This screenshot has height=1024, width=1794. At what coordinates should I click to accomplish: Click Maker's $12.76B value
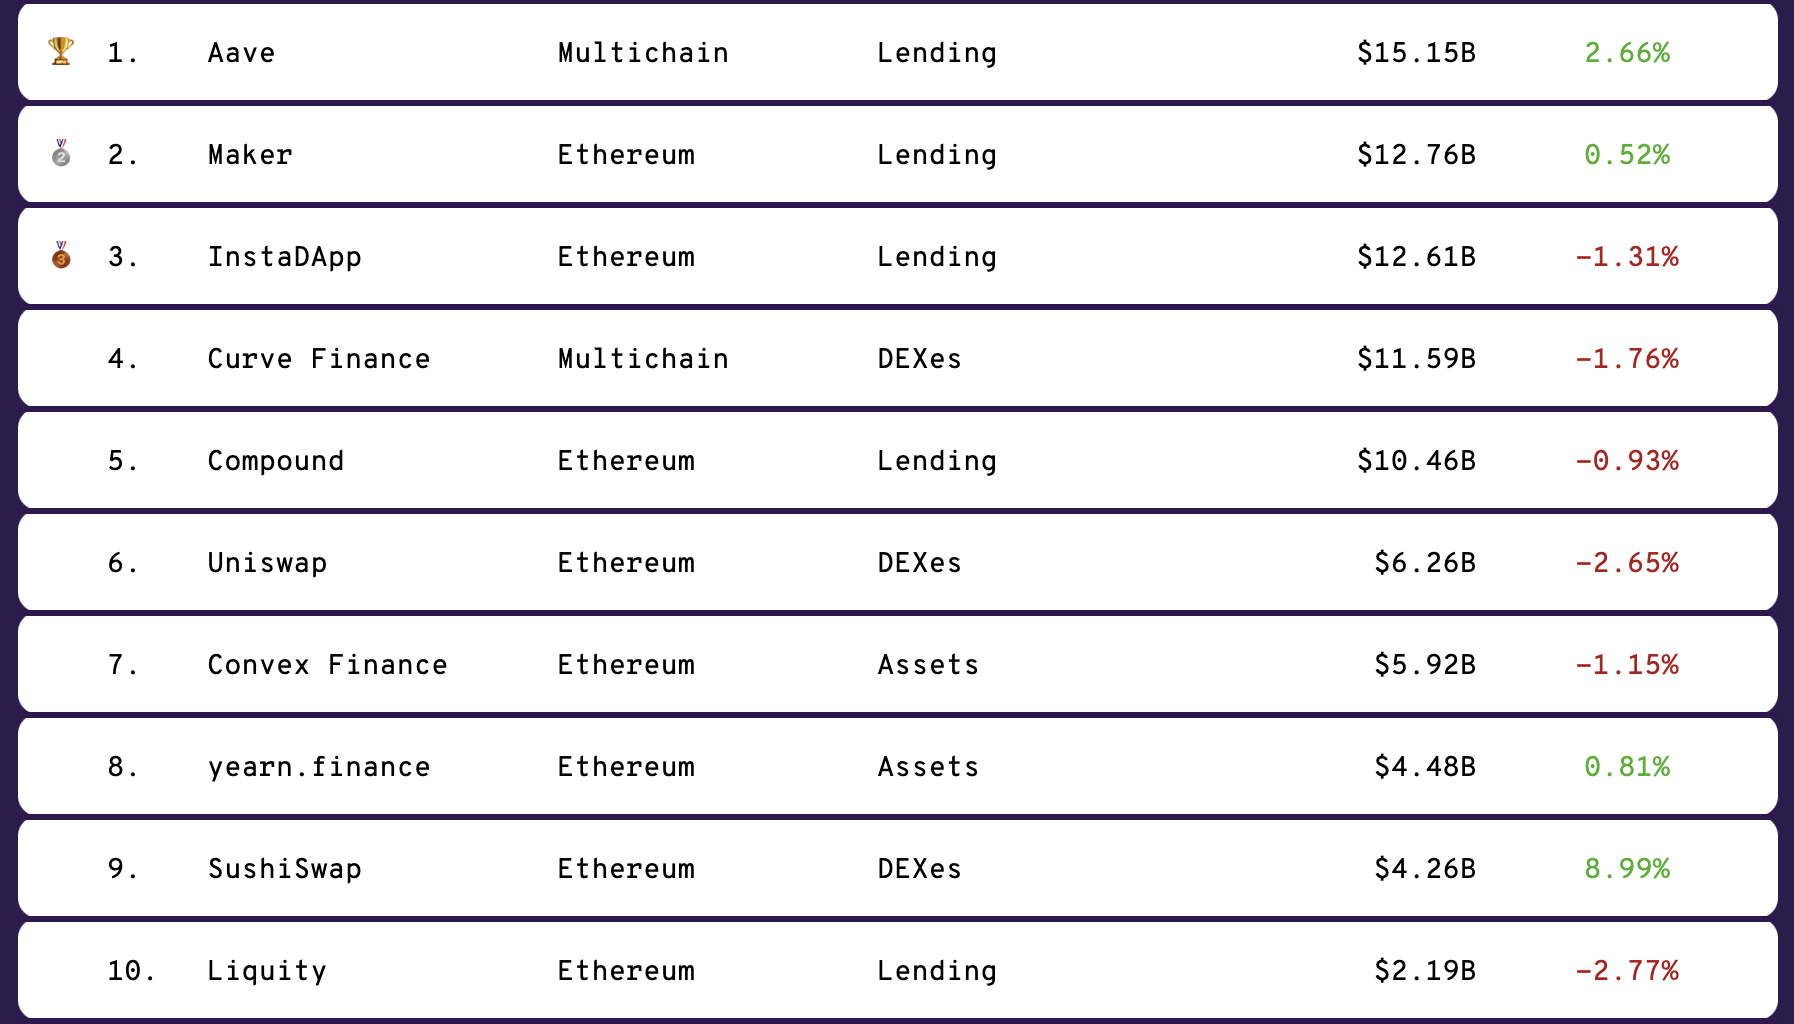click(1416, 154)
